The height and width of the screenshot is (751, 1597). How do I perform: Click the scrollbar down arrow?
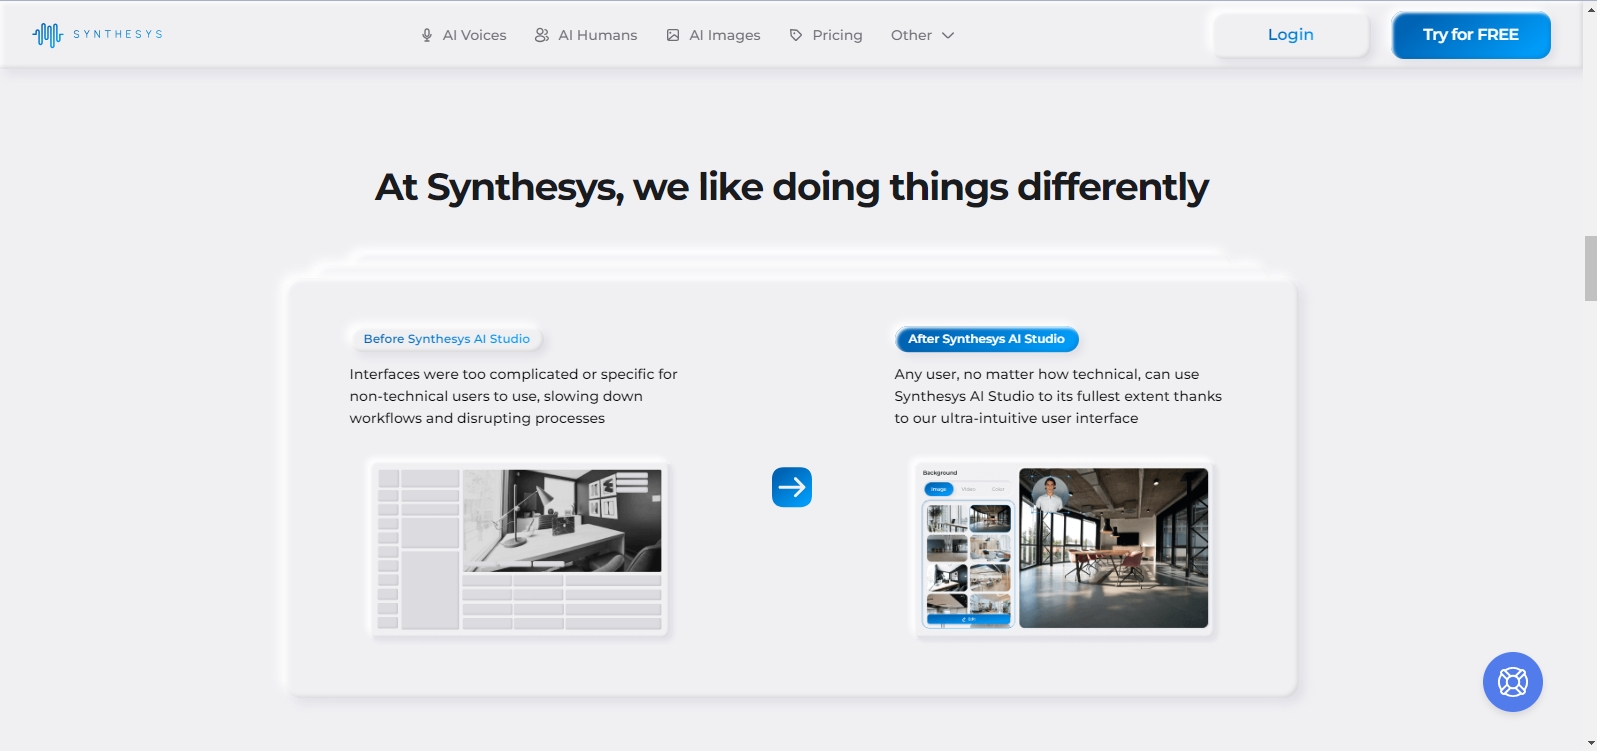pyautogui.click(x=1590, y=743)
